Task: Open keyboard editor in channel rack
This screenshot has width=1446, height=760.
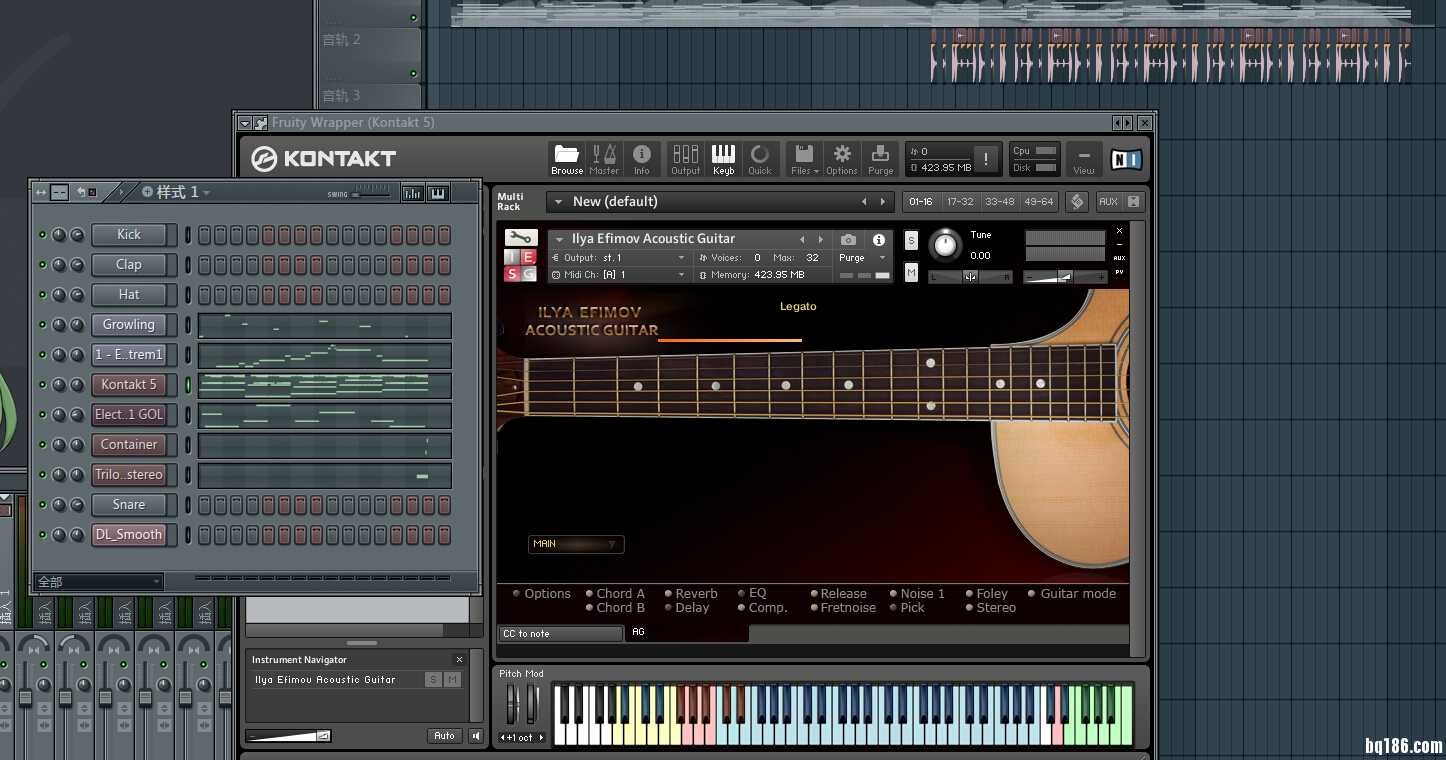Action: pyautogui.click(x=438, y=193)
